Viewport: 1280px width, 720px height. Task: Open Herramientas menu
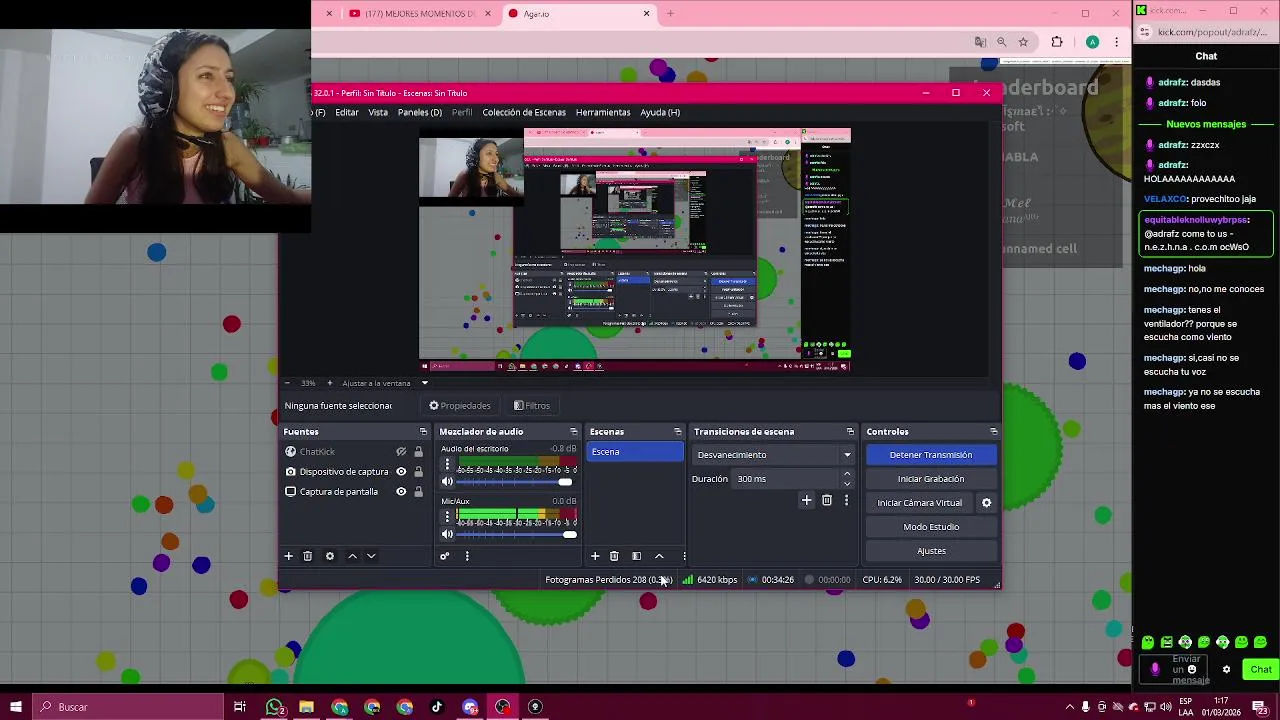(x=603, y=113)
